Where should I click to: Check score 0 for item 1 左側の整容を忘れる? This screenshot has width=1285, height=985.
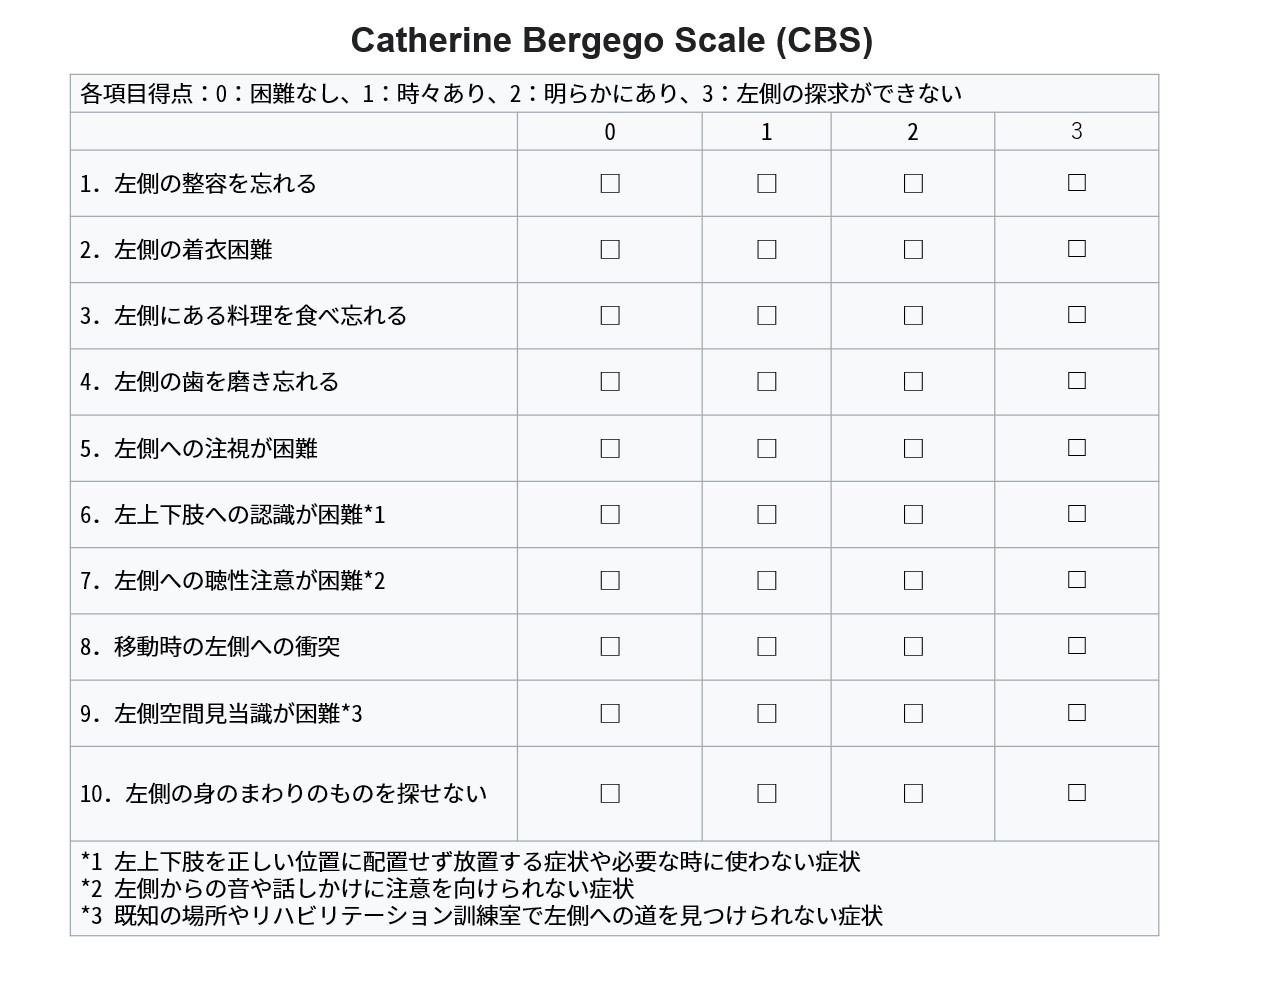610,184
